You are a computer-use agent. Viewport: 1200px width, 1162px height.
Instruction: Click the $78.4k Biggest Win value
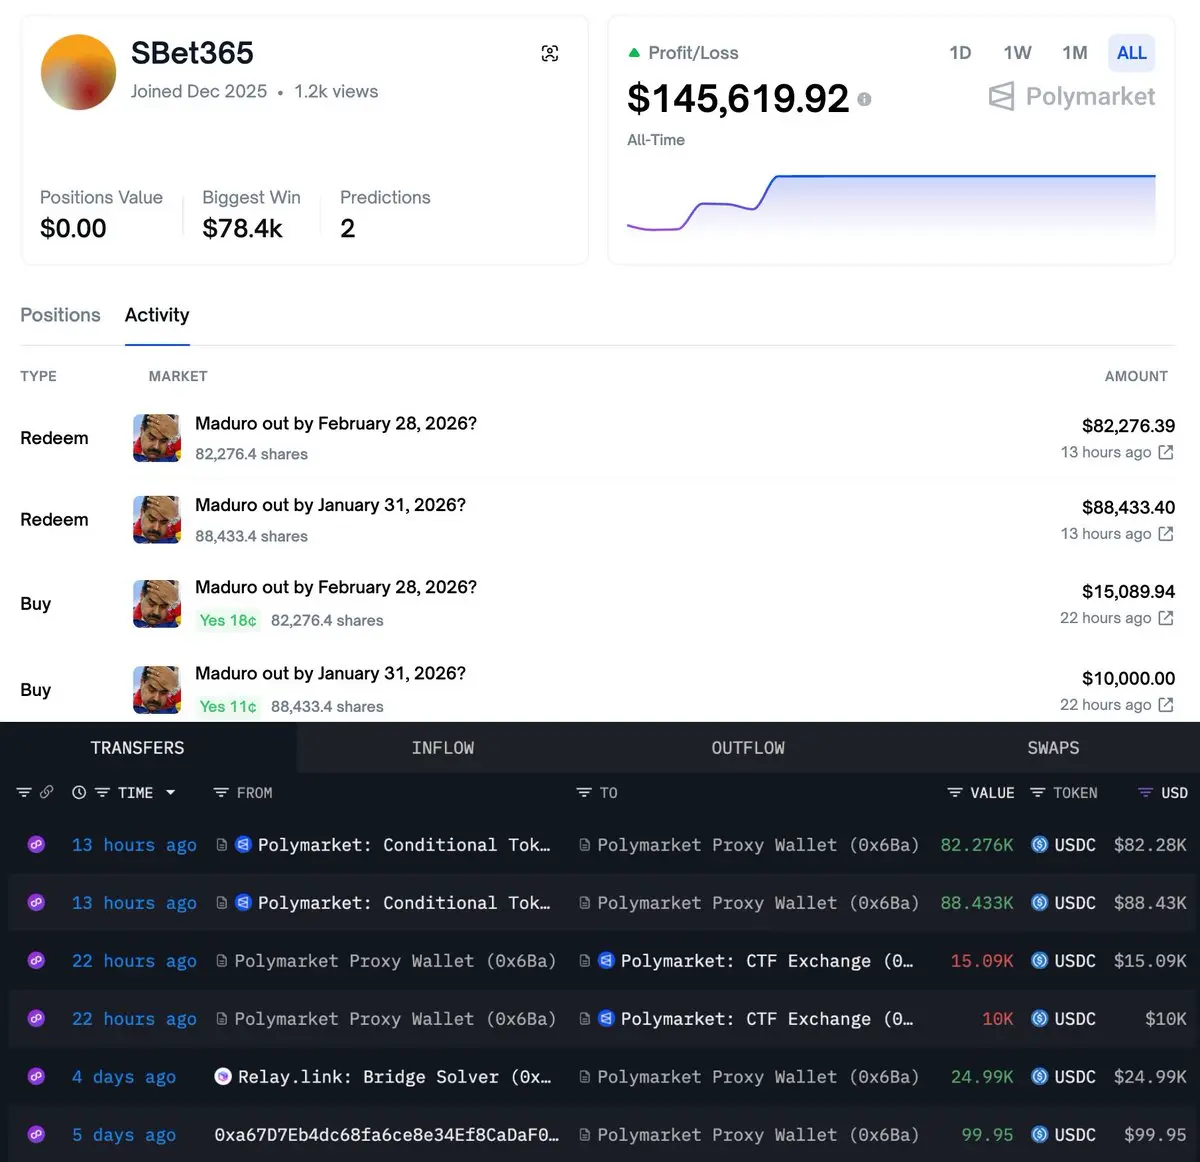(x=242, y=229)
